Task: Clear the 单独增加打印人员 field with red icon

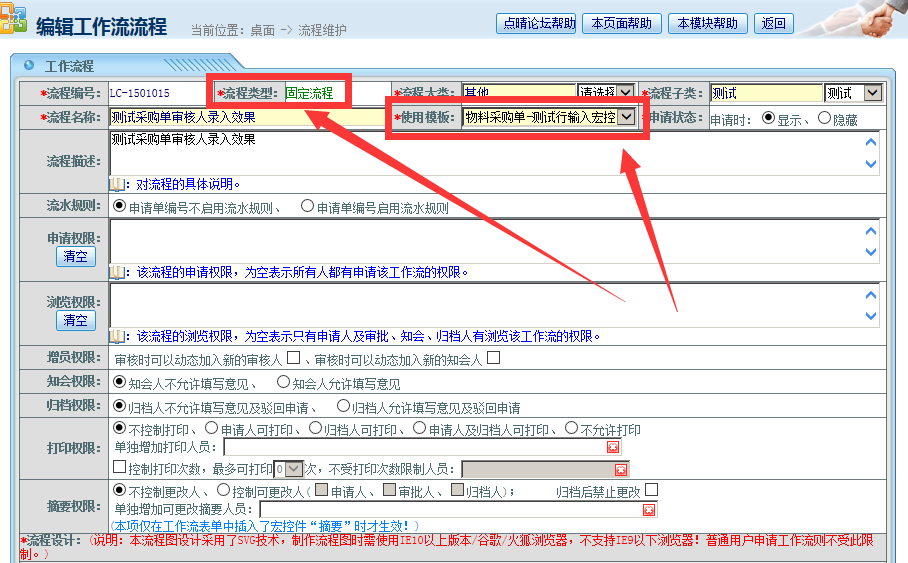Action: click(x=614, y=447)
